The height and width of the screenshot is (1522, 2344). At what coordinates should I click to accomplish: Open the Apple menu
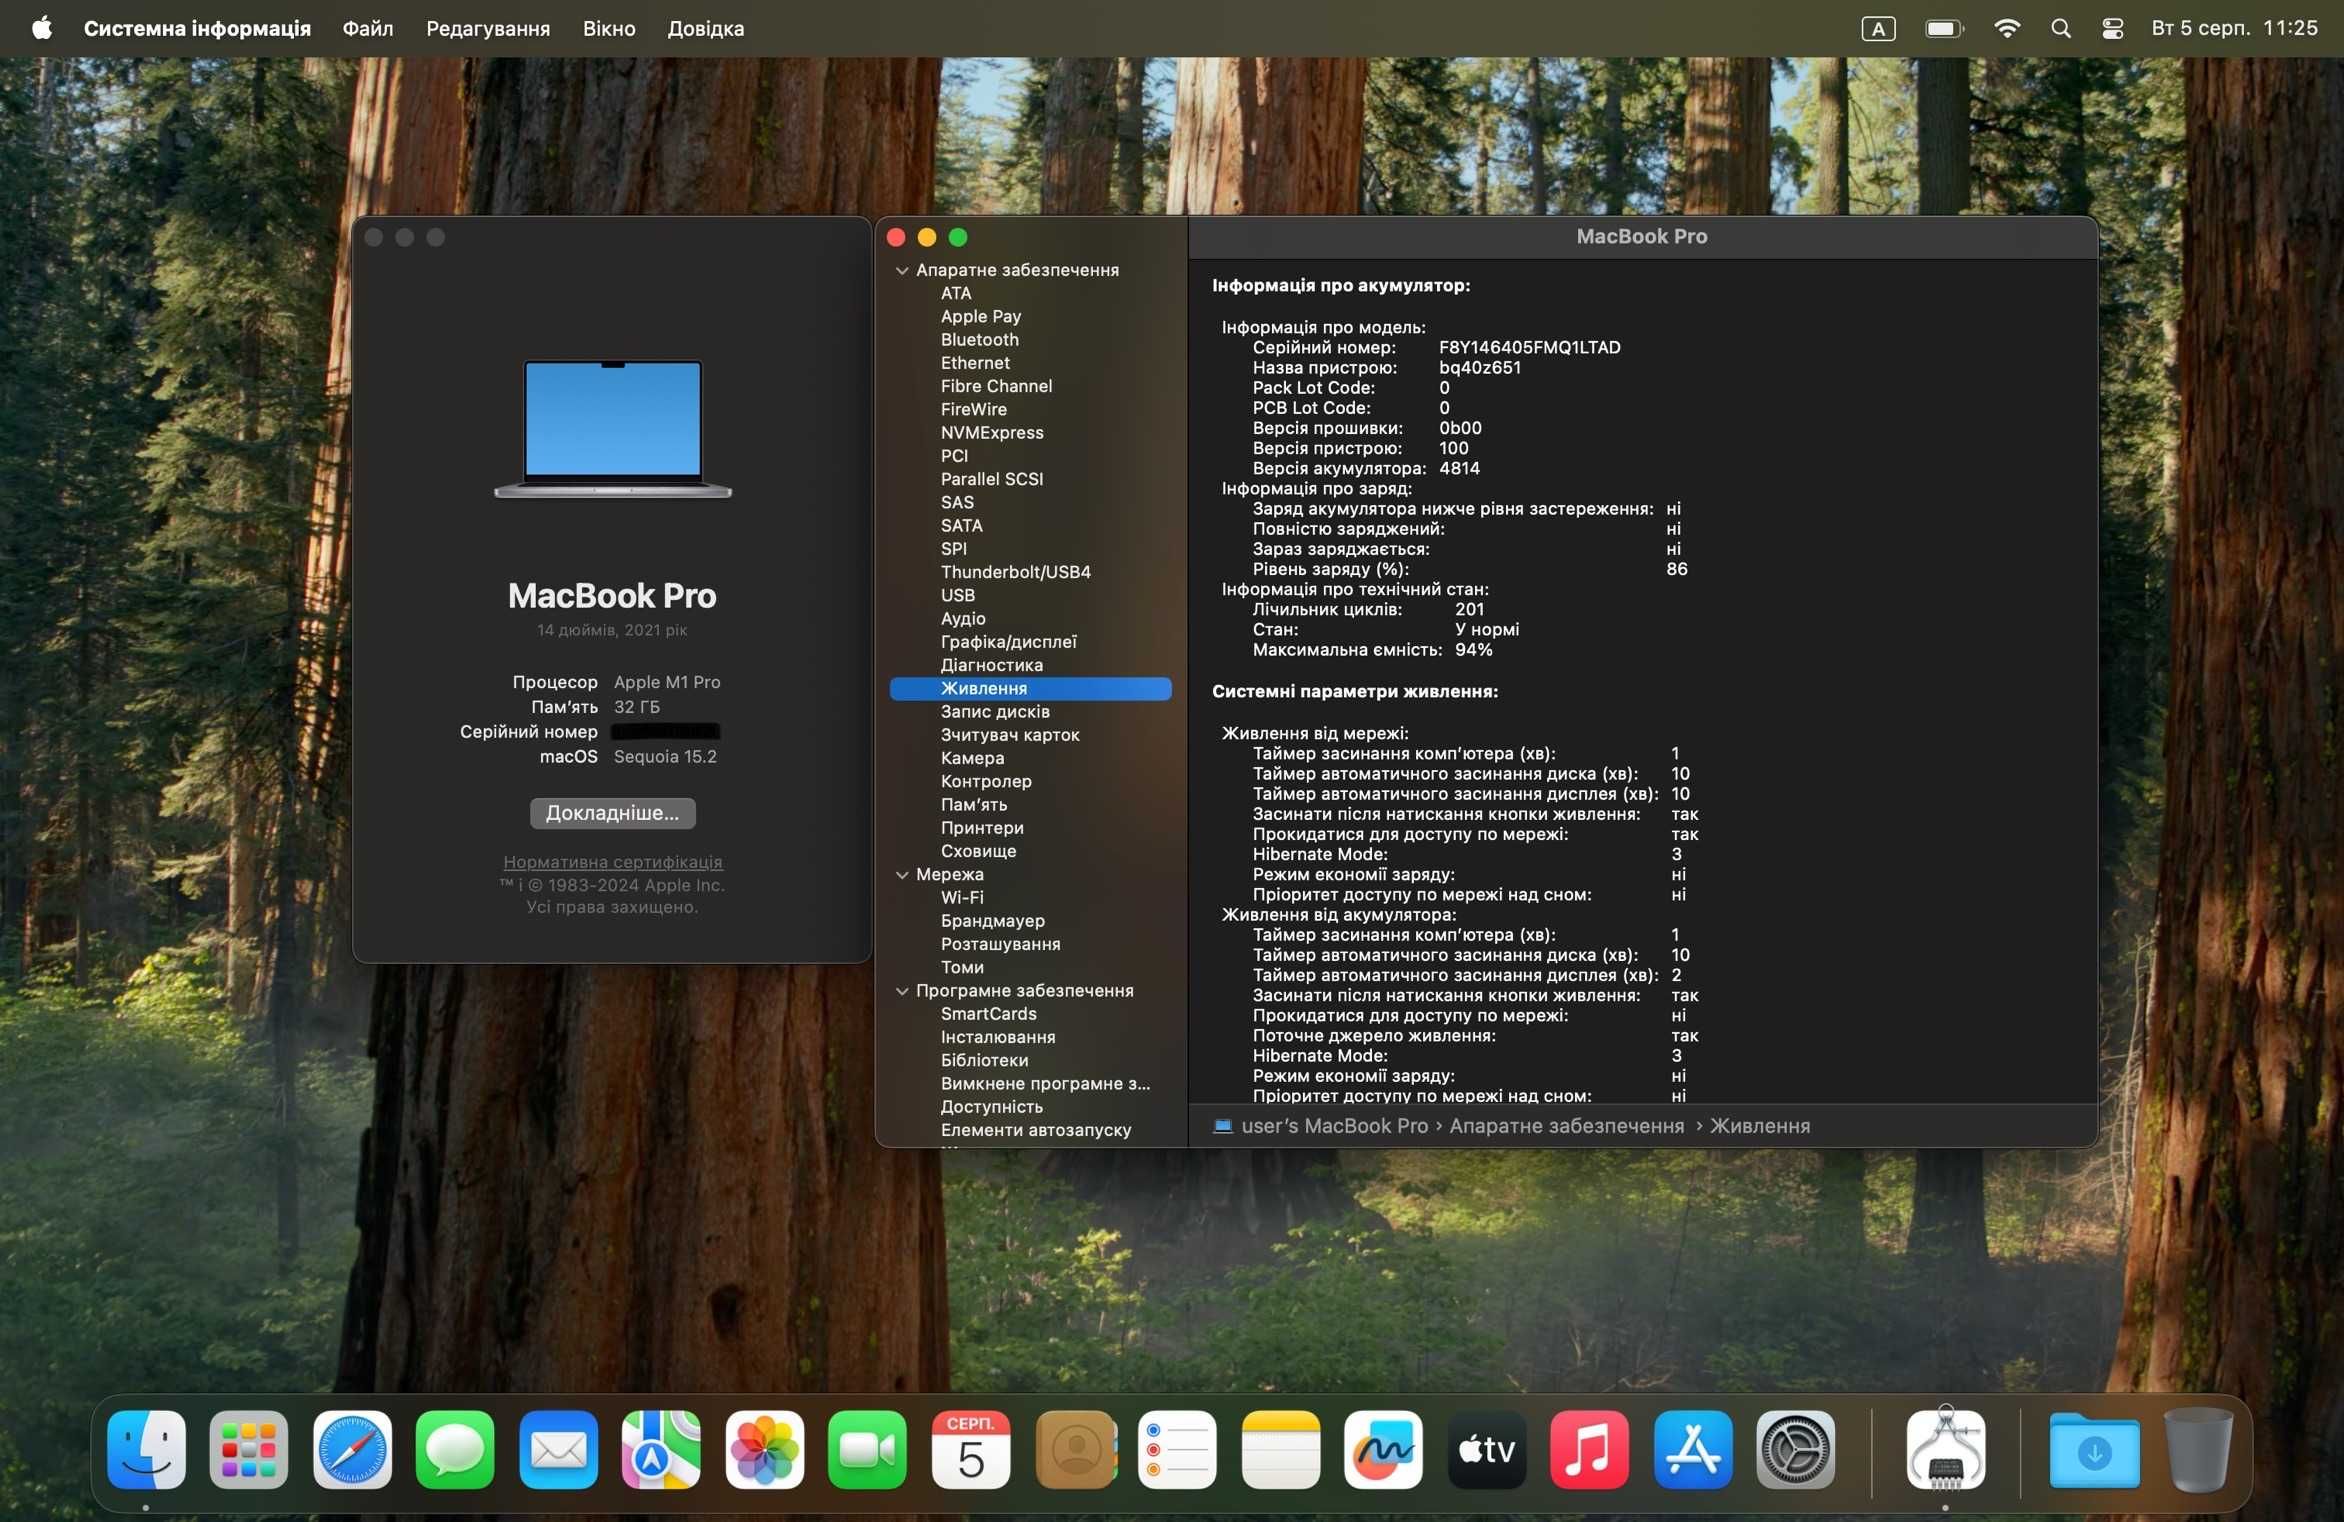(x=41, y=28)
